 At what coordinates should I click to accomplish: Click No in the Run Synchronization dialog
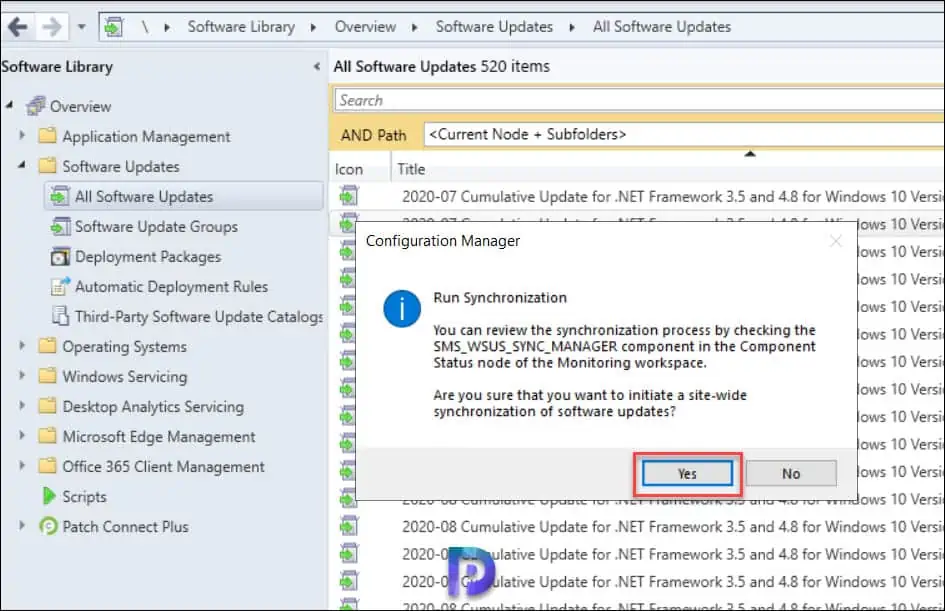791,474
